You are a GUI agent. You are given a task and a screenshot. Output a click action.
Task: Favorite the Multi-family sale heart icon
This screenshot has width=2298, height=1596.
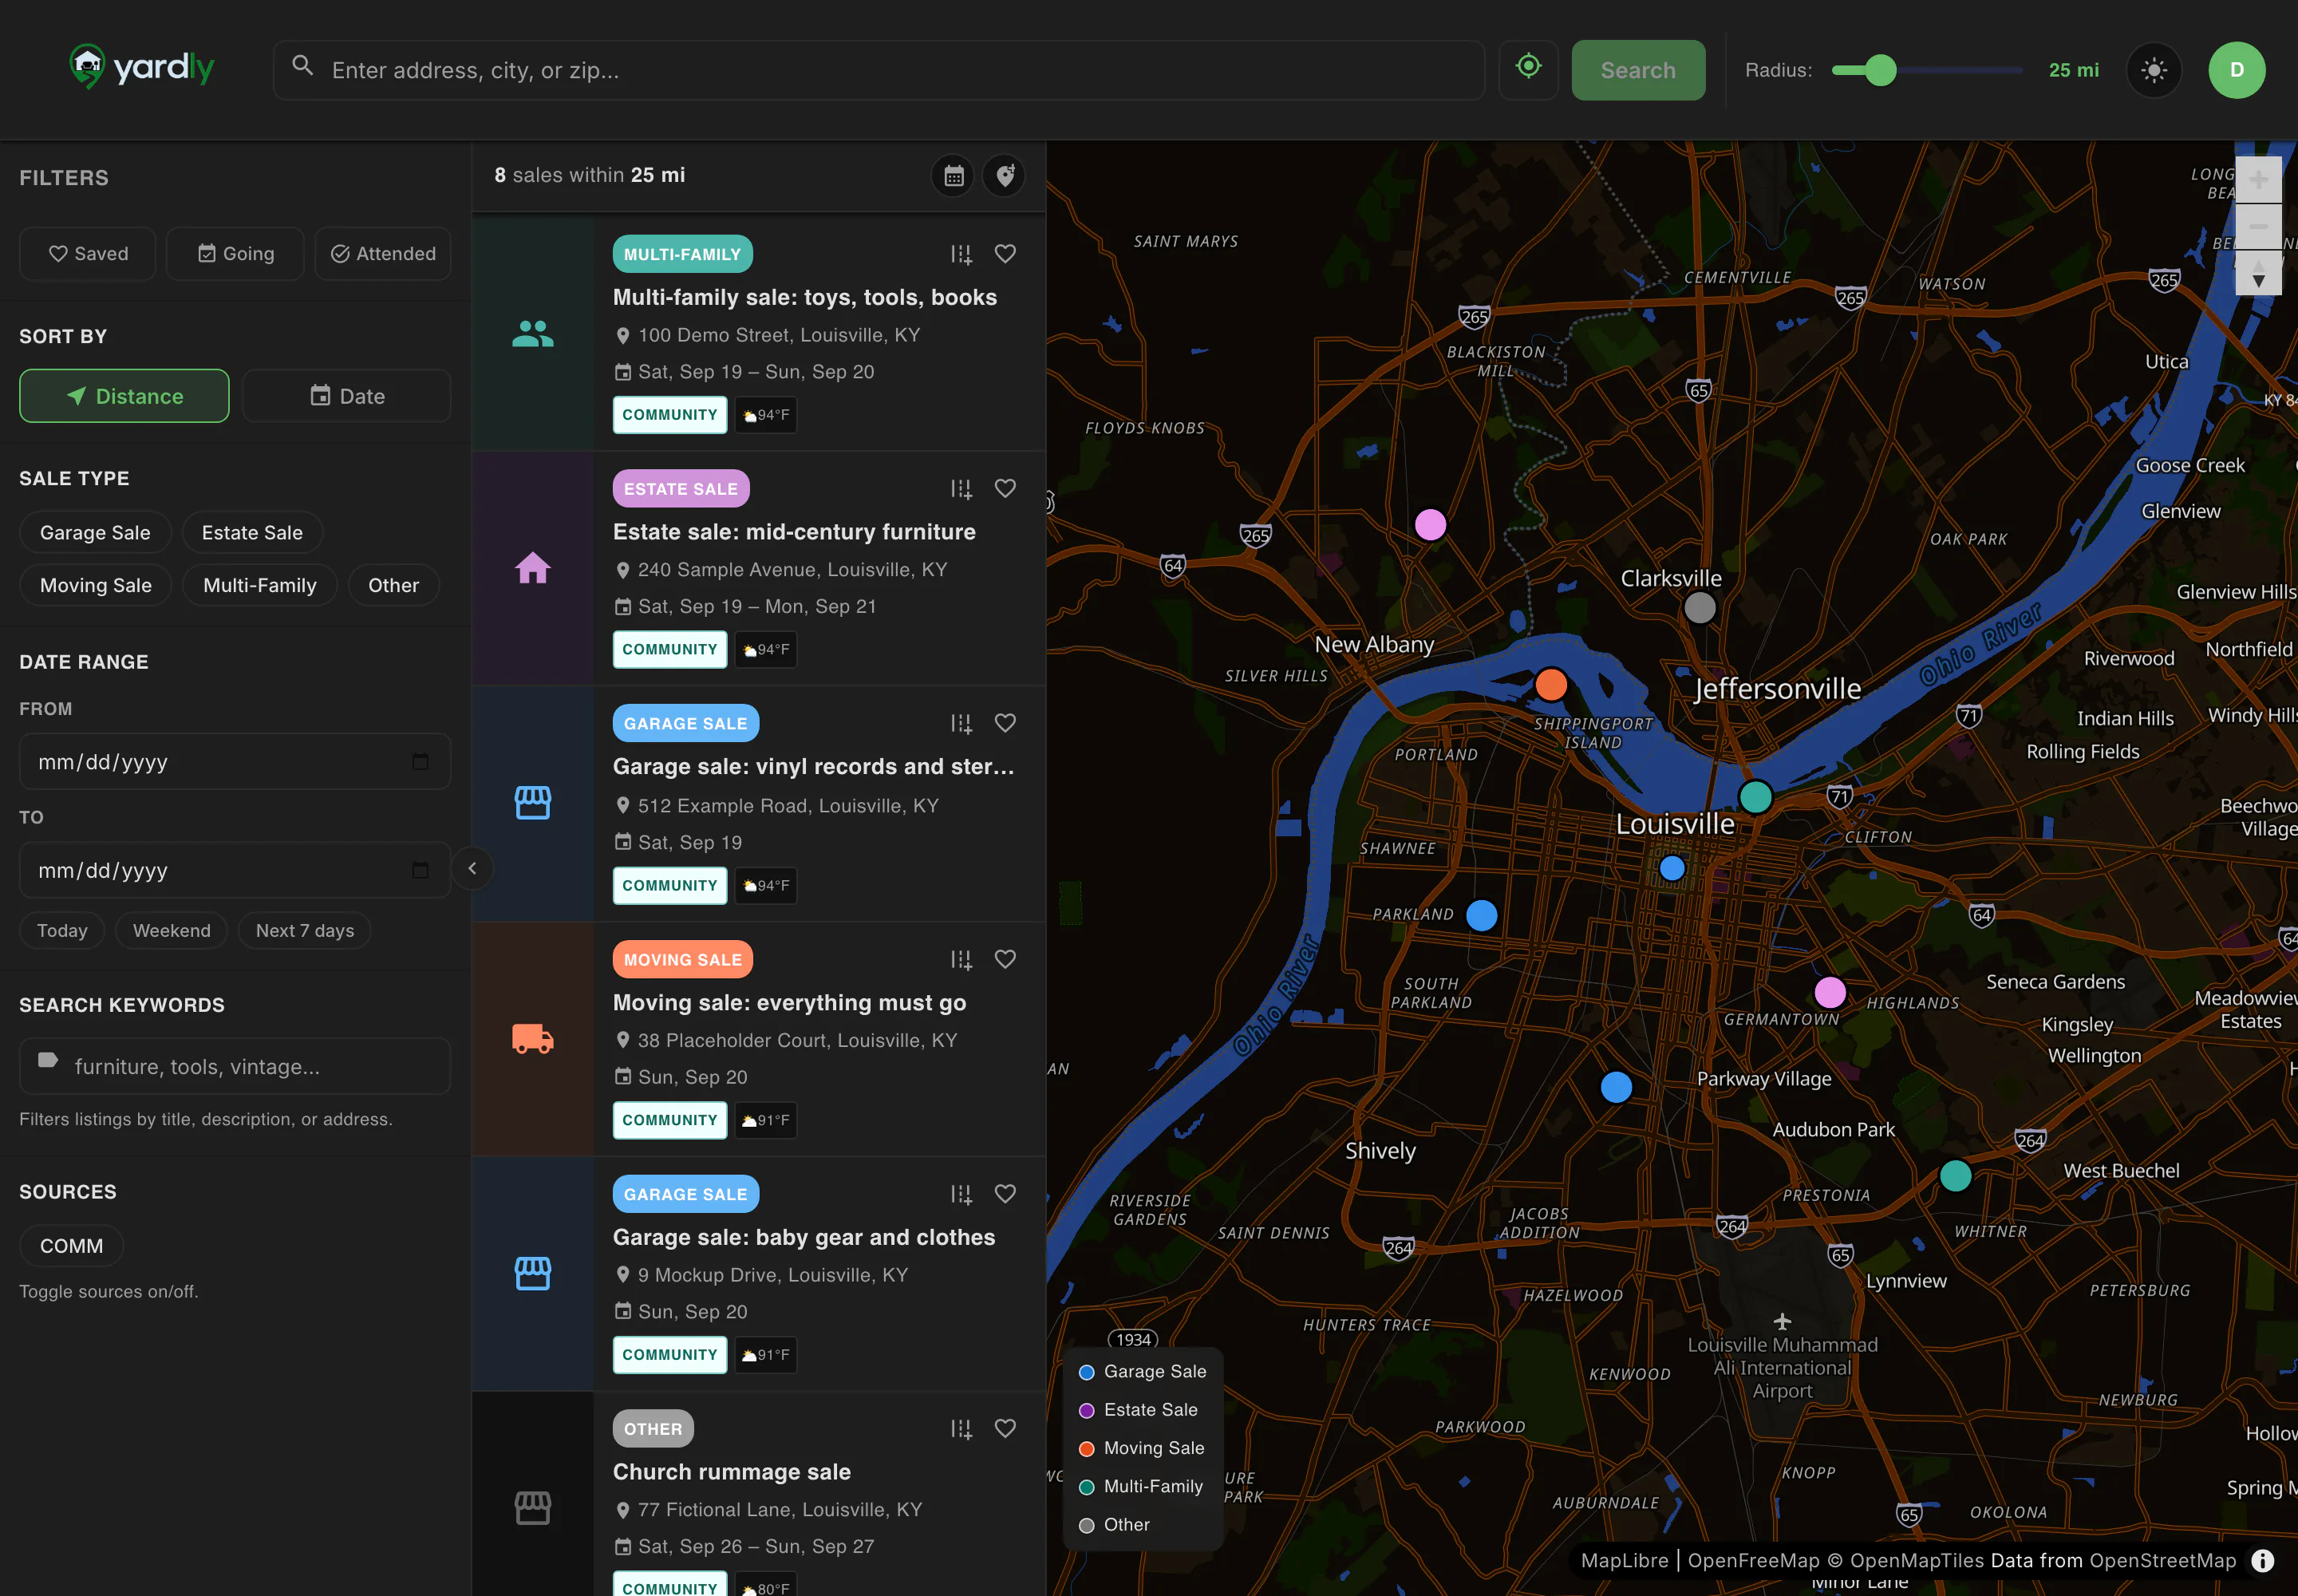pyautogui.click(x=1005, y=254)
